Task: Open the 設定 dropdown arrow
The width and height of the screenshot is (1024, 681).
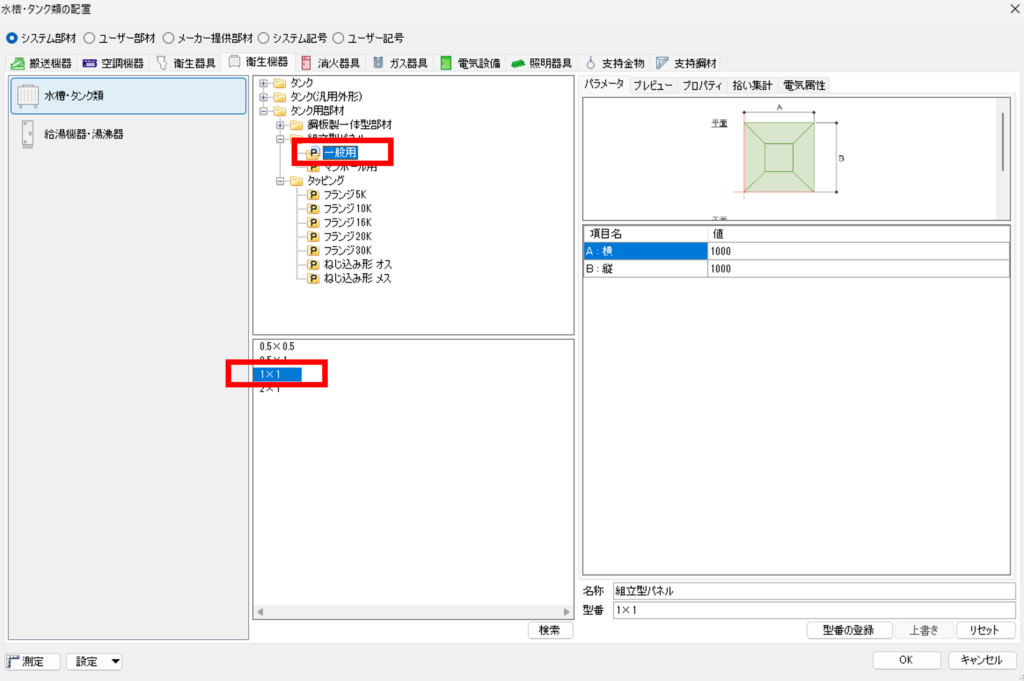Action: click(x=115, y=661)
